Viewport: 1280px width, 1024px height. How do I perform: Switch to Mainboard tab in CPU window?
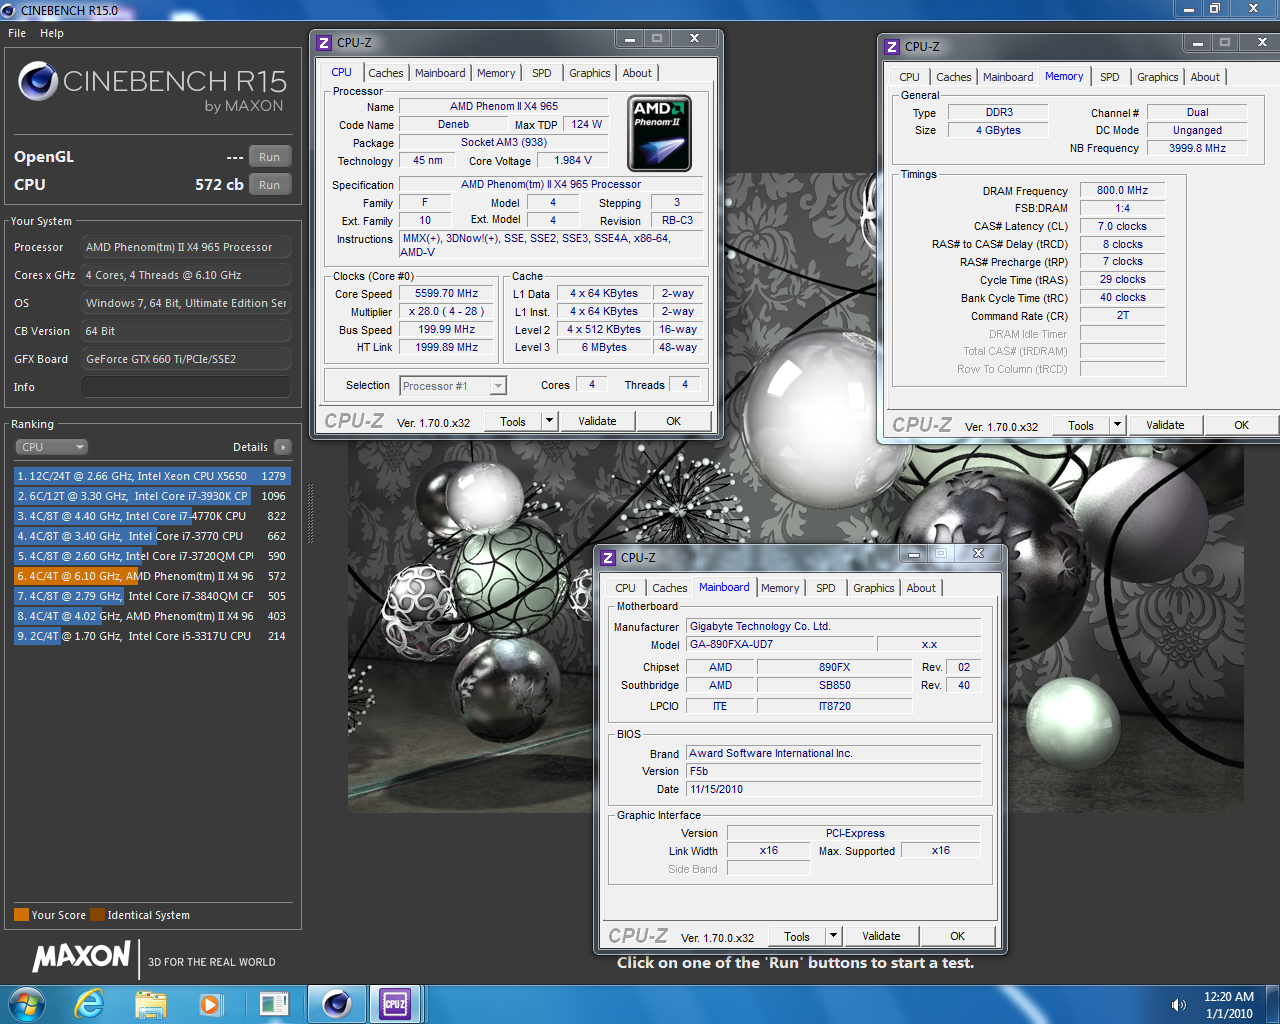click(x=440, y=73)
